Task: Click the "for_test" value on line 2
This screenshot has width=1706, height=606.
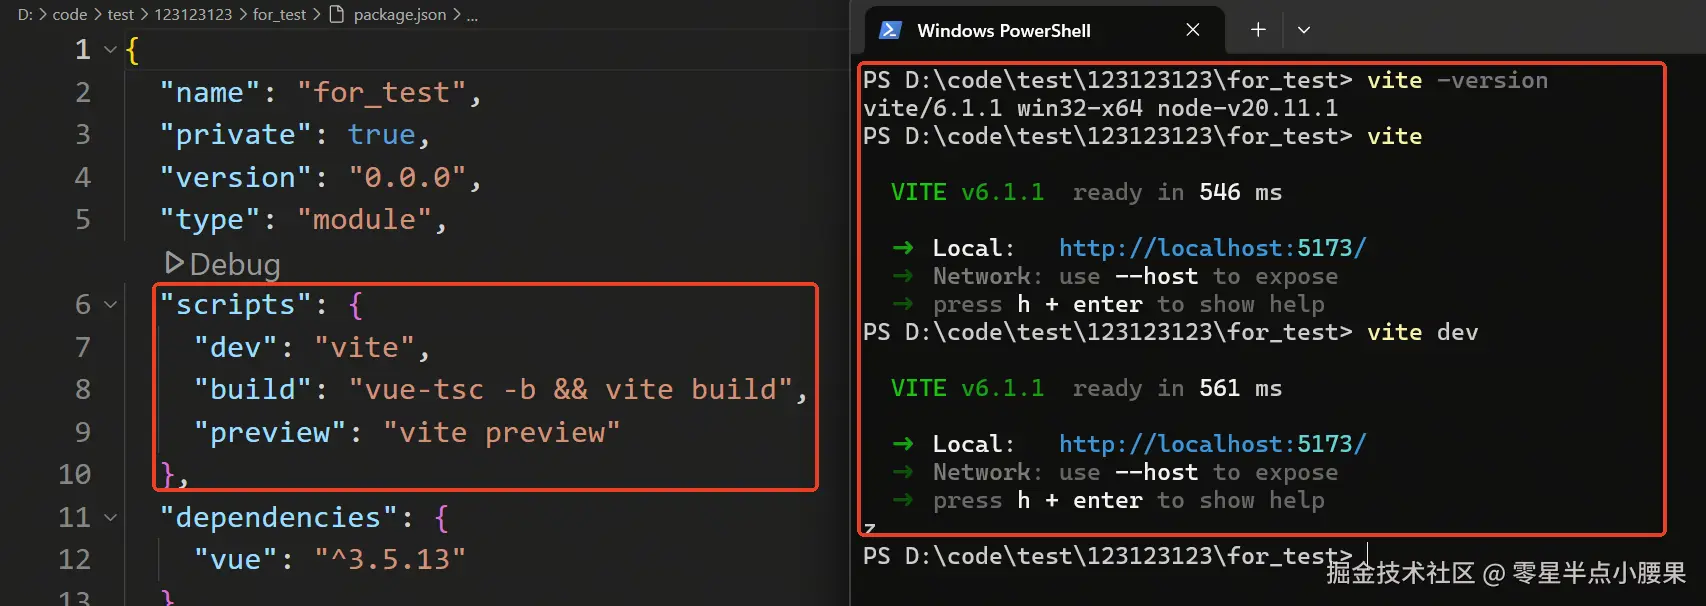Action: pos(382,92)
